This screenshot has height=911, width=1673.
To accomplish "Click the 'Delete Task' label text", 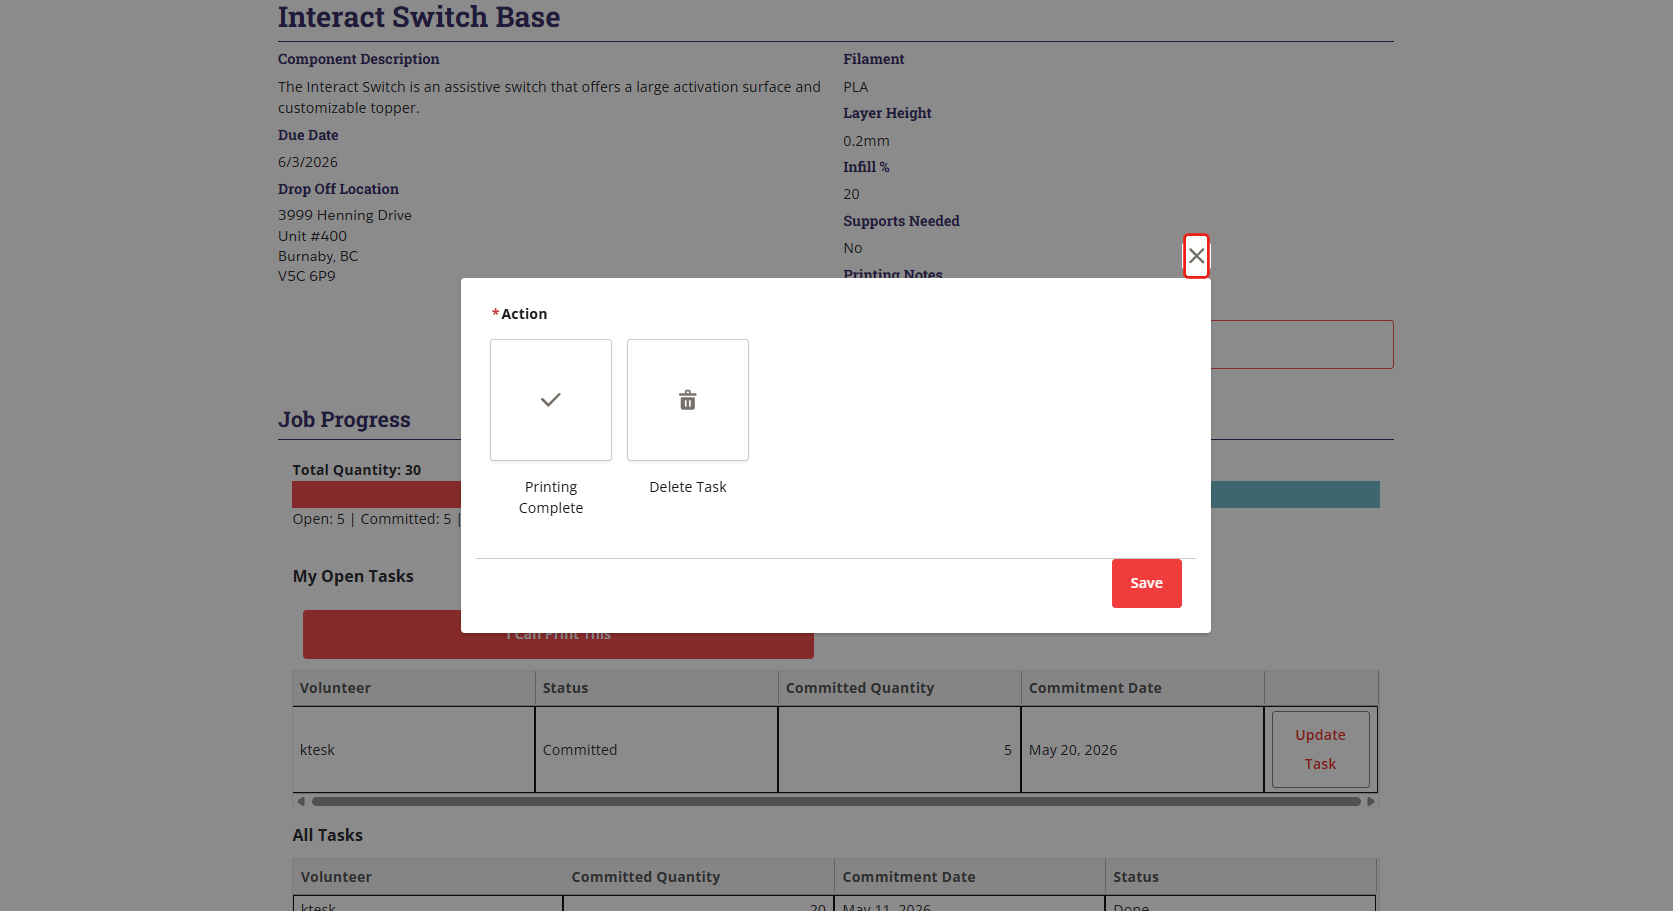I will (688, 487).
